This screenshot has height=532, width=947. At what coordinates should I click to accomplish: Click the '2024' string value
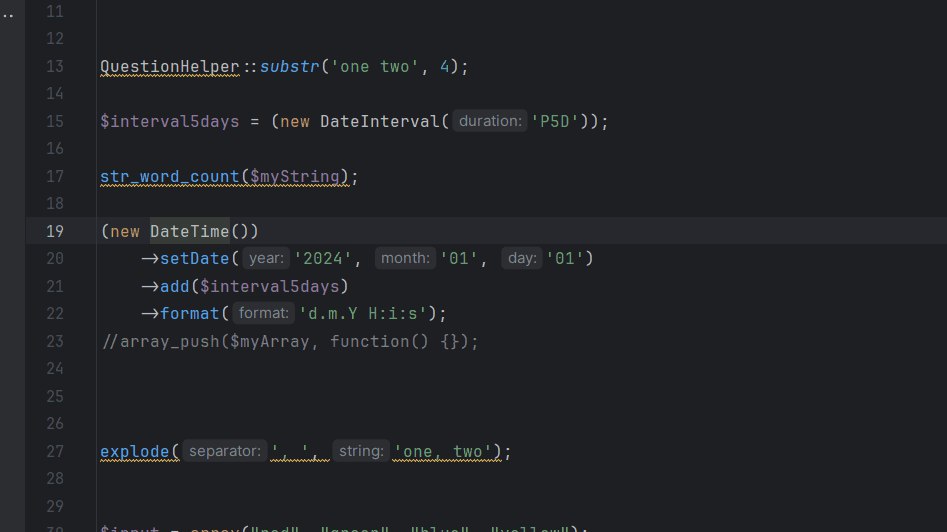tap(323, 258)
